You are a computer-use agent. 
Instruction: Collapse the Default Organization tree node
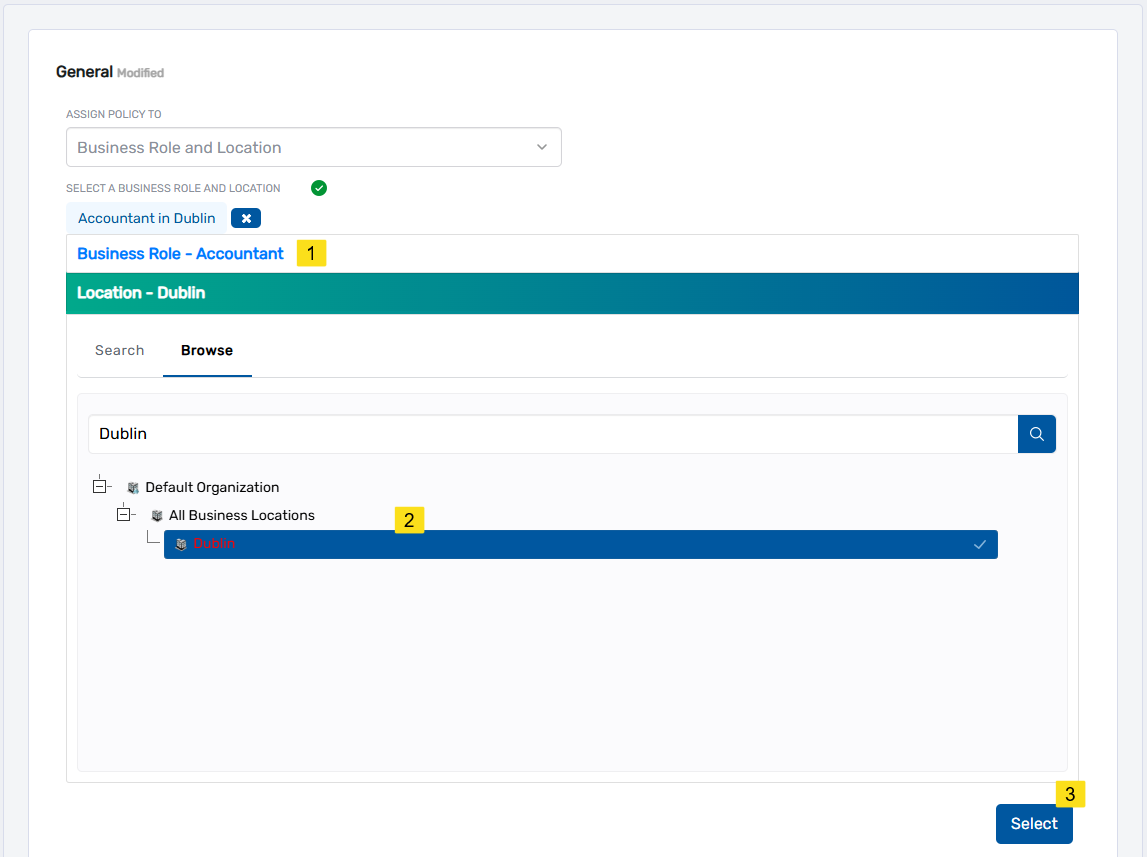101,485
